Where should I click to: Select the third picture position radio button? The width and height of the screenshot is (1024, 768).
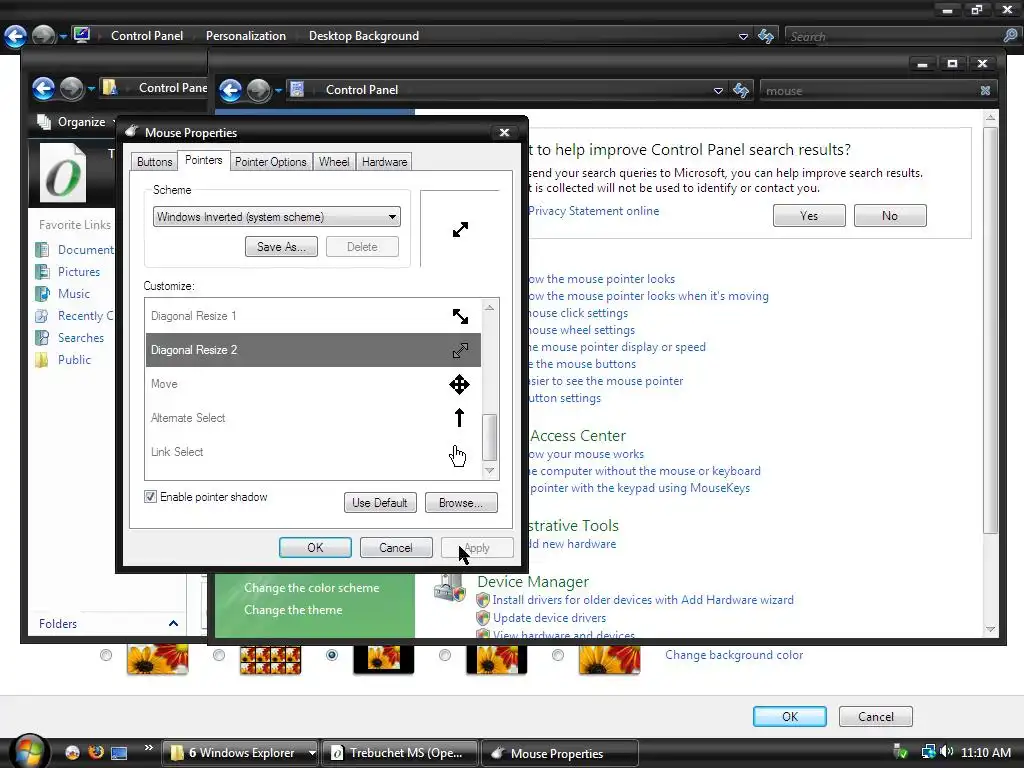point(332,655)
